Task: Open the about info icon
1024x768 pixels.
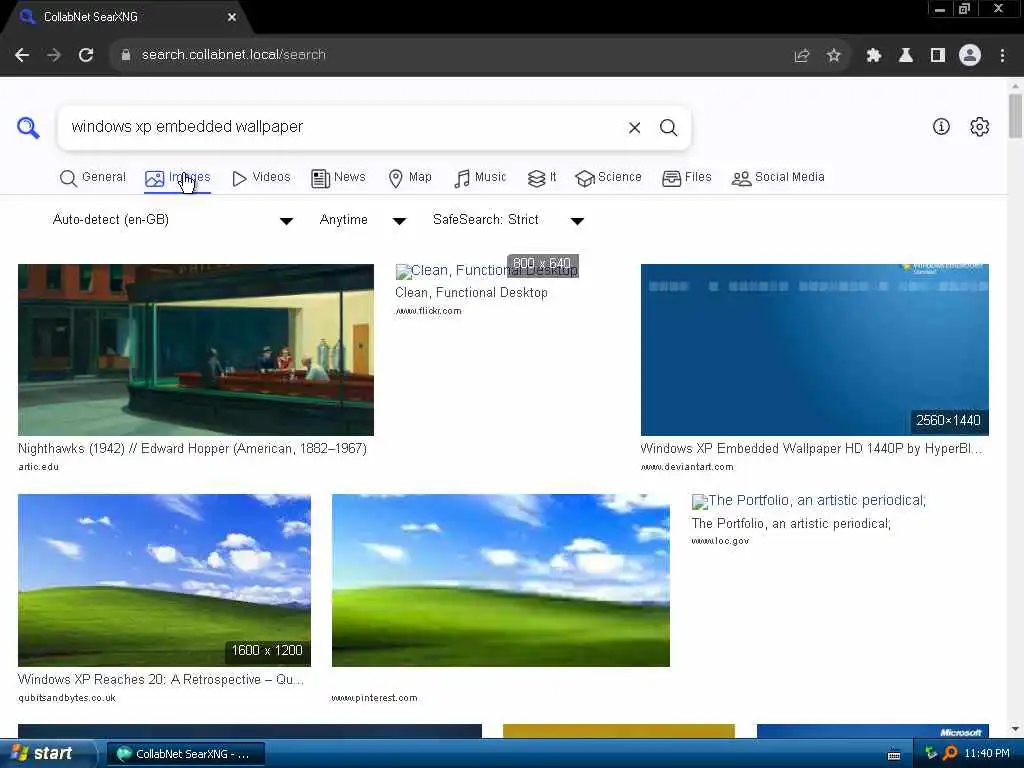Action: coord(941,127)
